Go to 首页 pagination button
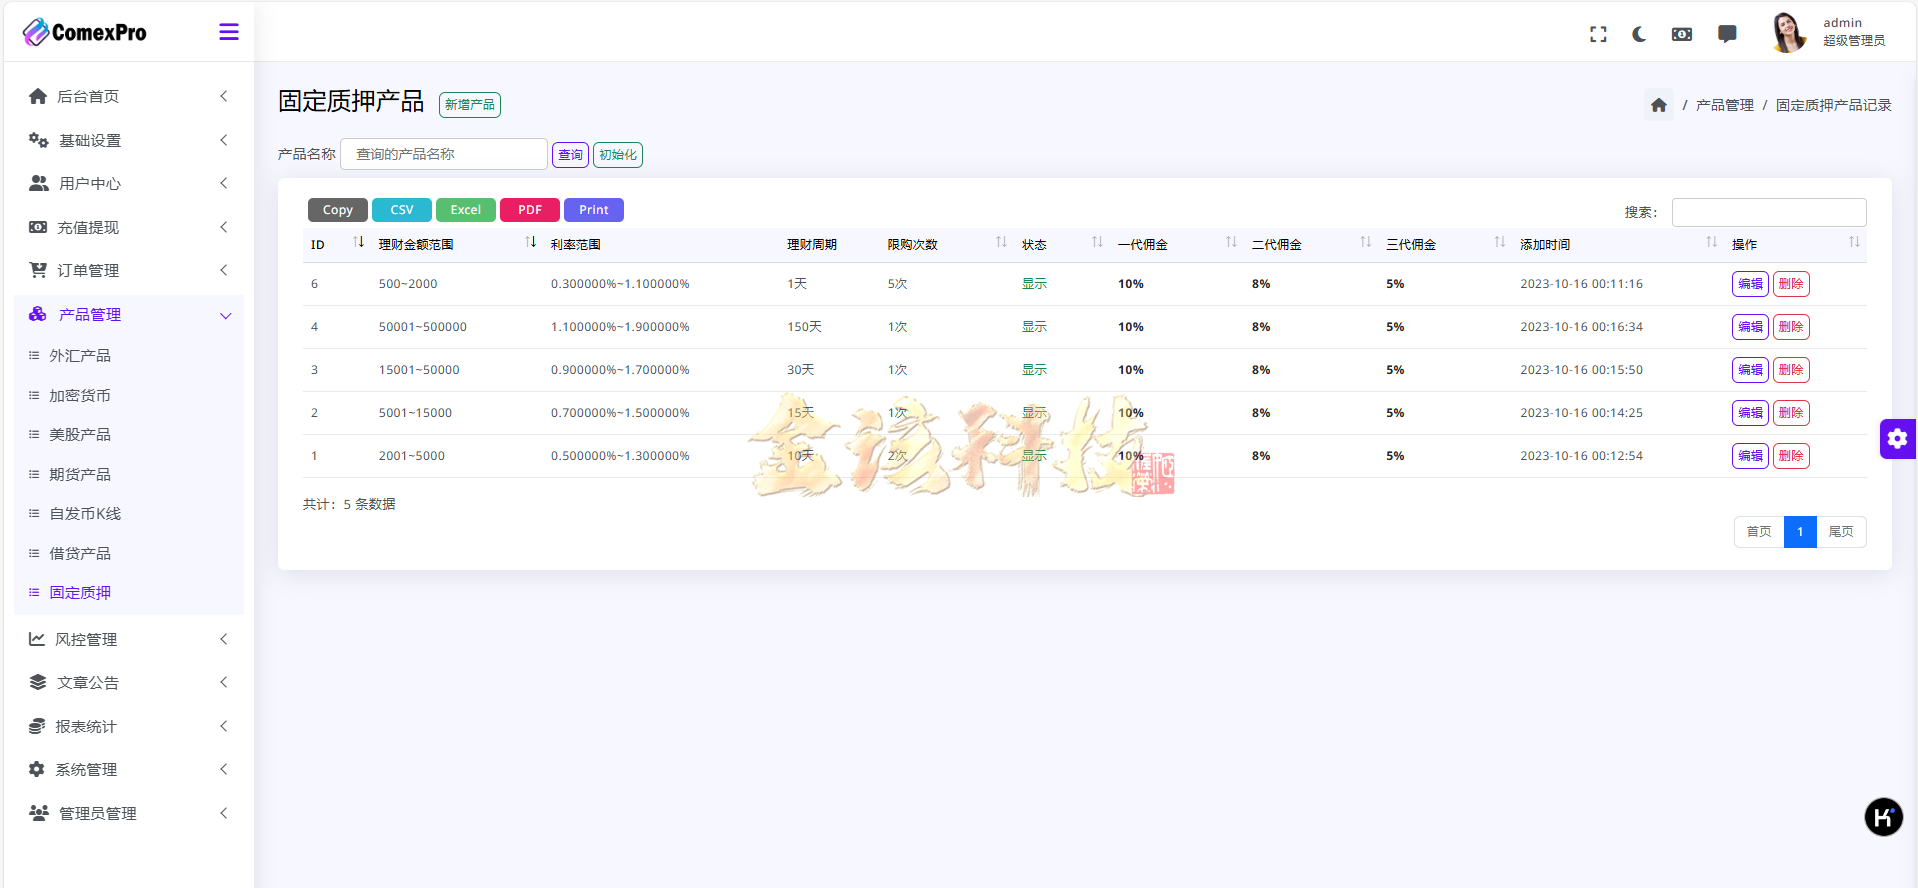 click(1759, 532)
